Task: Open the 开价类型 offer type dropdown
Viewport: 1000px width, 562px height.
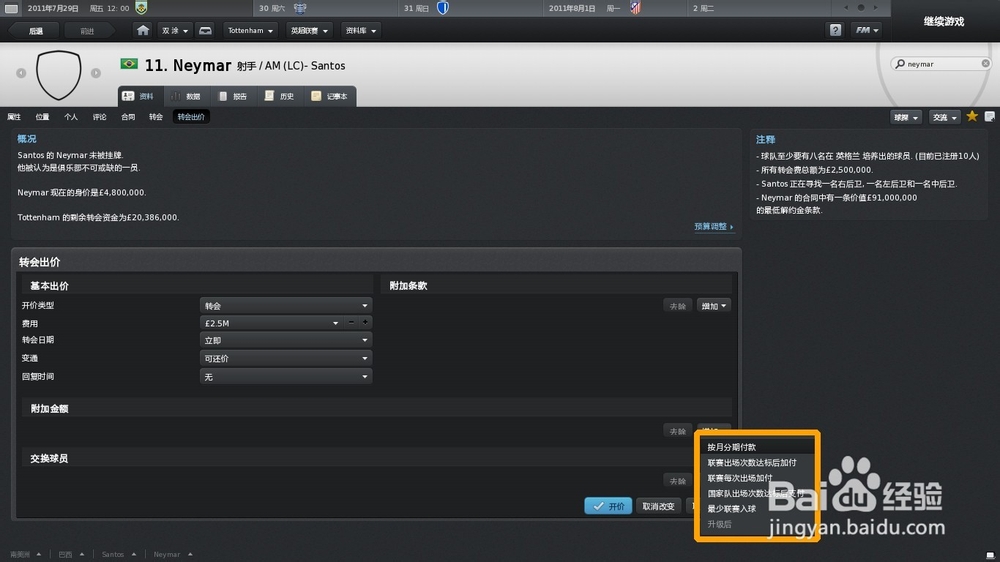Action: click(286, 306)
